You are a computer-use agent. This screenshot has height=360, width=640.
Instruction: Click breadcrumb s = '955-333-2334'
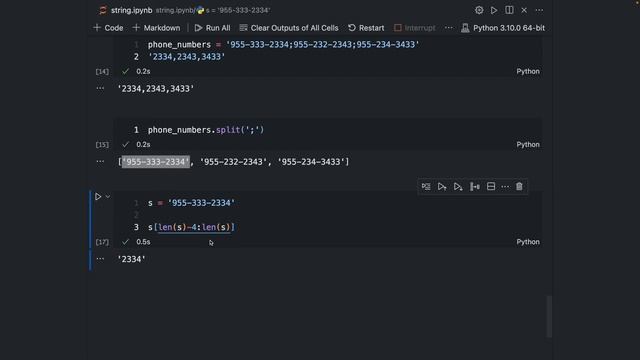tap(233, 10)
